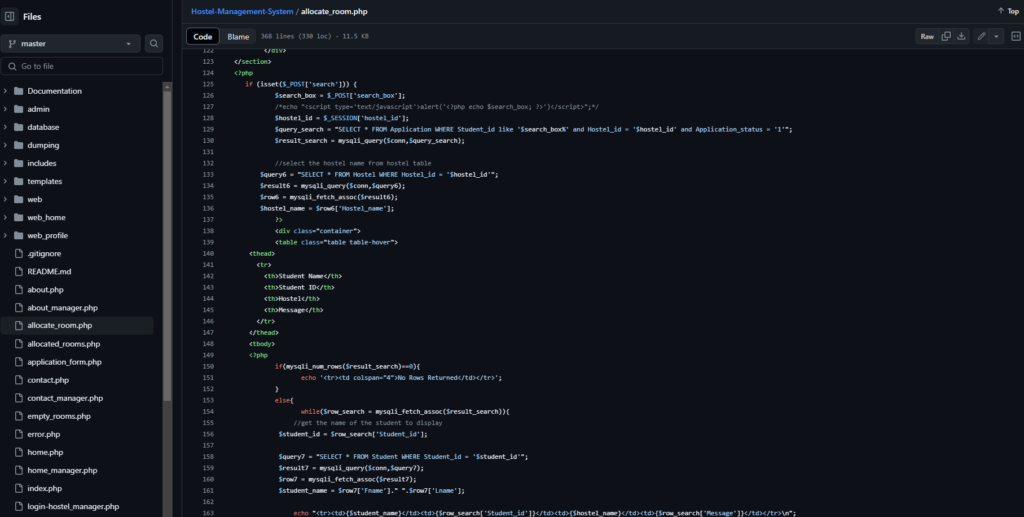Screen dimensions: 1024x517
Task: Go to Hostel-Management-System breadcrumb link
Action: click(242, 12)
